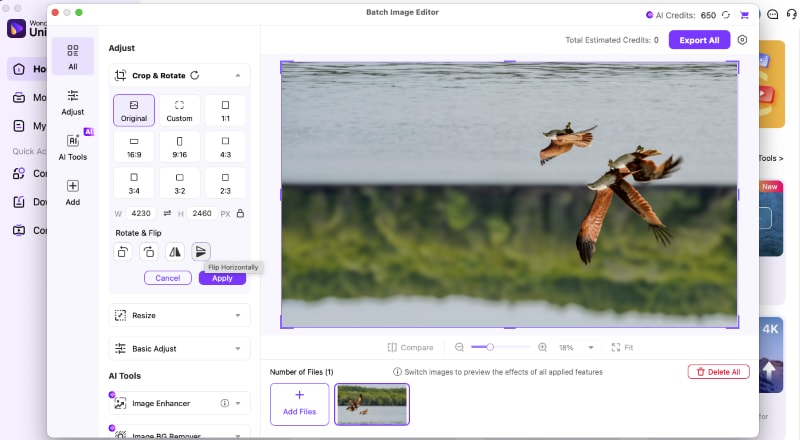This screenshot has height=440, width=800.
Task: Open the Adjust section in sidebar
Action: pyautogui.click(x=72, y=102)
